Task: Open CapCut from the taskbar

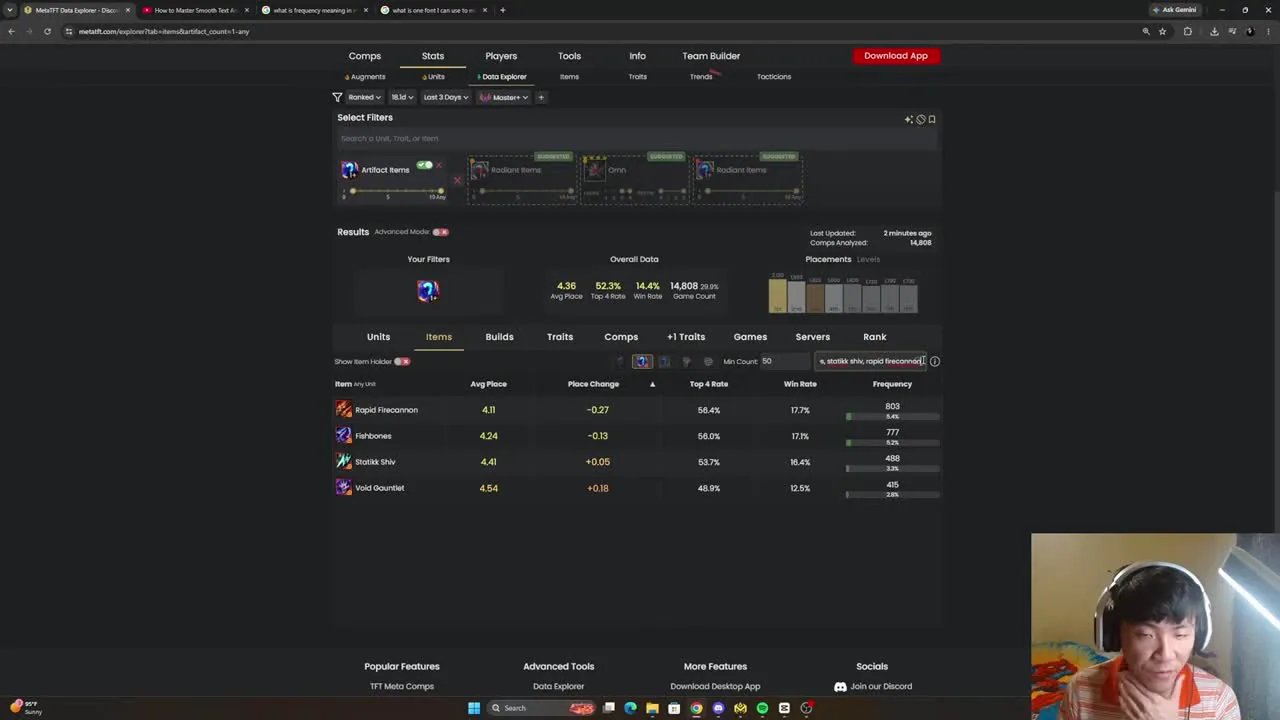Action: pos(784,708)
